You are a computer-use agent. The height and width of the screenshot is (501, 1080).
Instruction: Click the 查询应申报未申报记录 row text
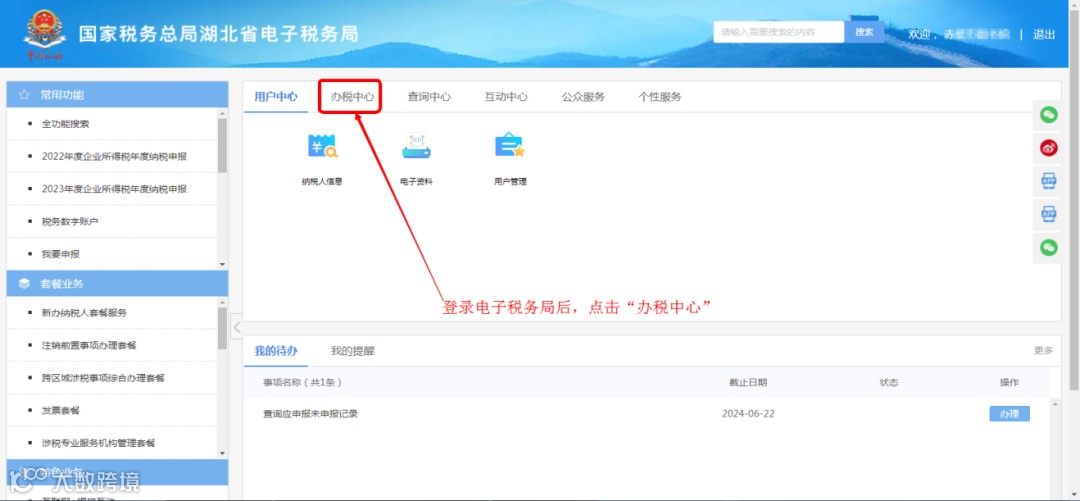(310, 414)
